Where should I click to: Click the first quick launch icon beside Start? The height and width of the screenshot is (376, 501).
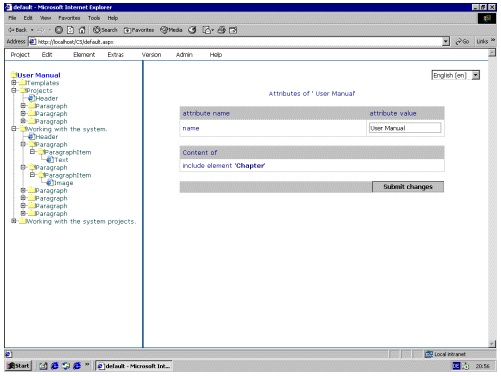click(43, 366)
